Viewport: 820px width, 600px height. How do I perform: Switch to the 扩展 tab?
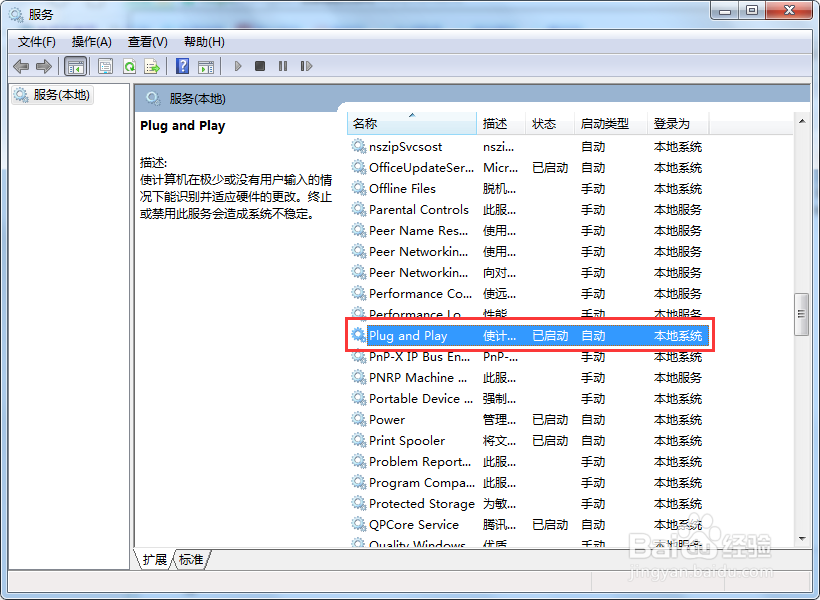[x=154, y=560]
